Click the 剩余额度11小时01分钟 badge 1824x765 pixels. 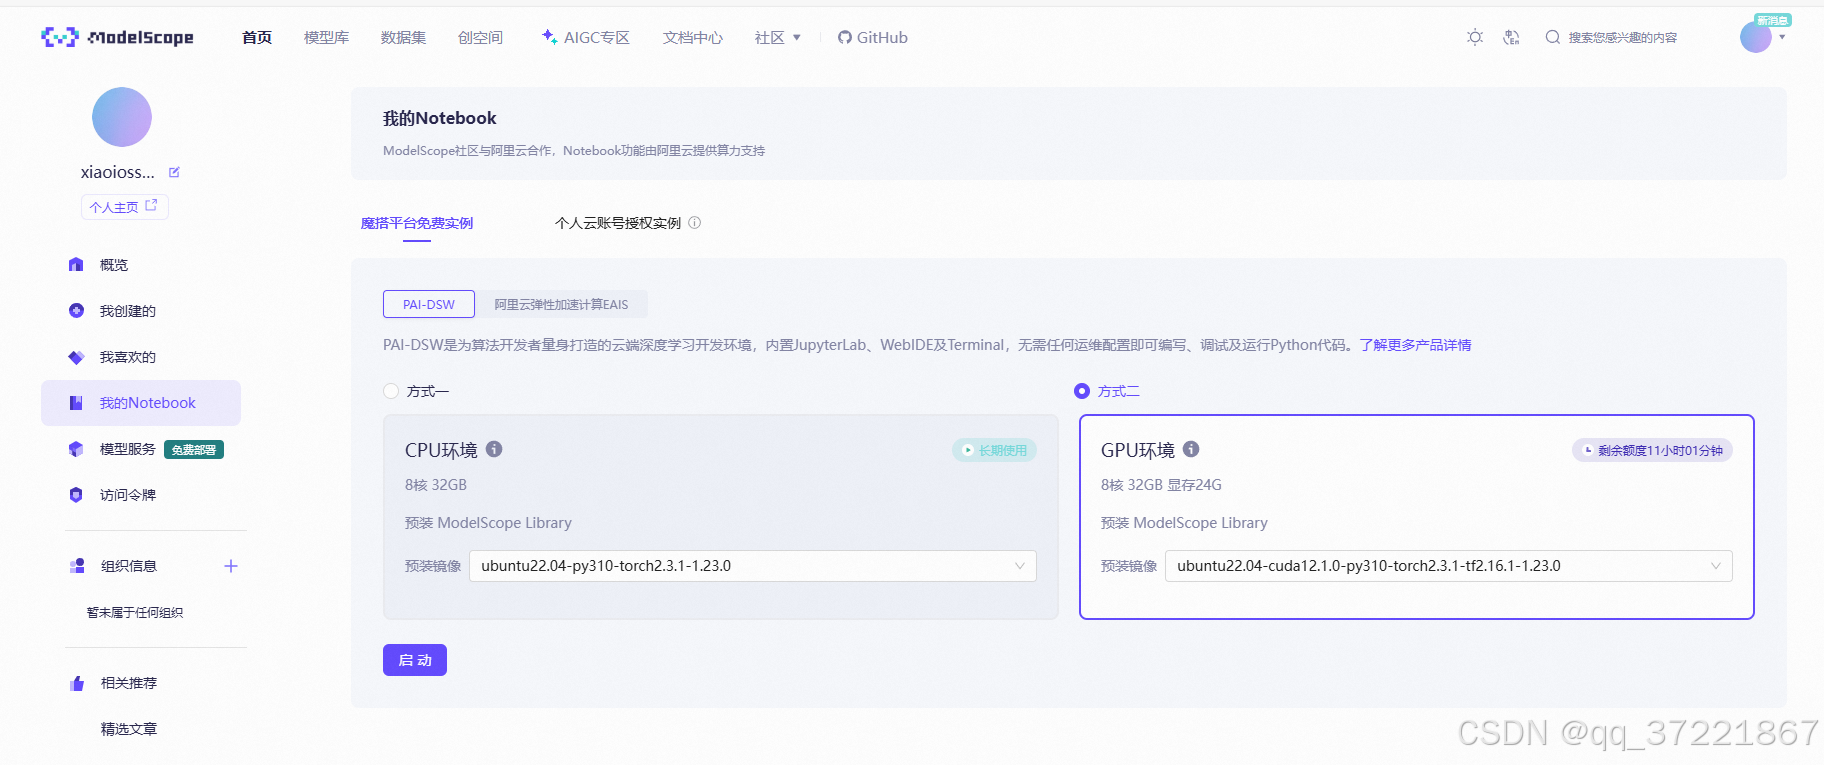(x=1652, y=450)
